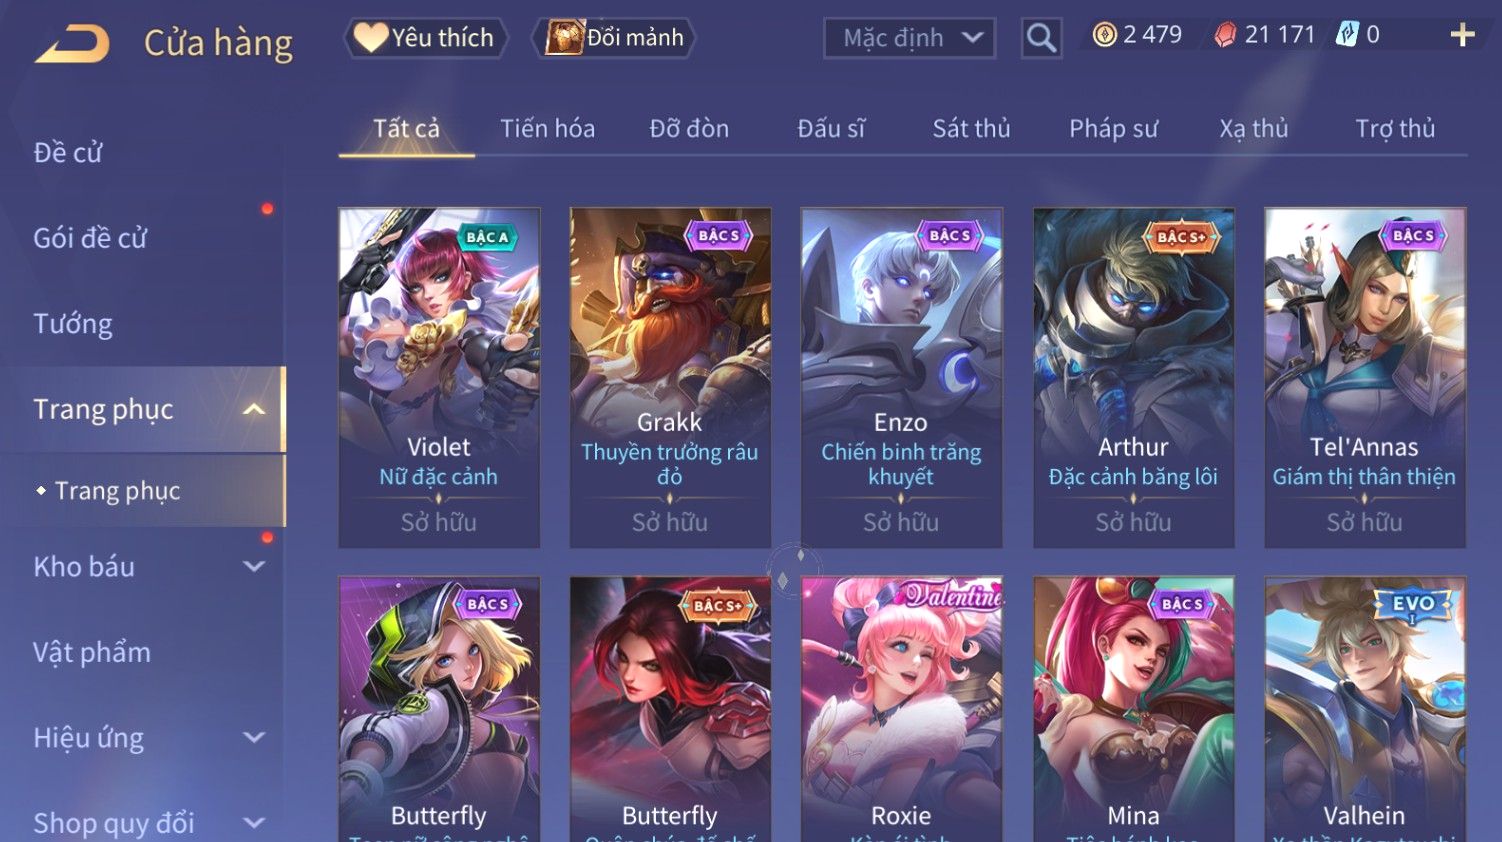This screenshot has width=1502, height=842.
Task: Open Yêu thích heart favorites
Action: (425, 38)
